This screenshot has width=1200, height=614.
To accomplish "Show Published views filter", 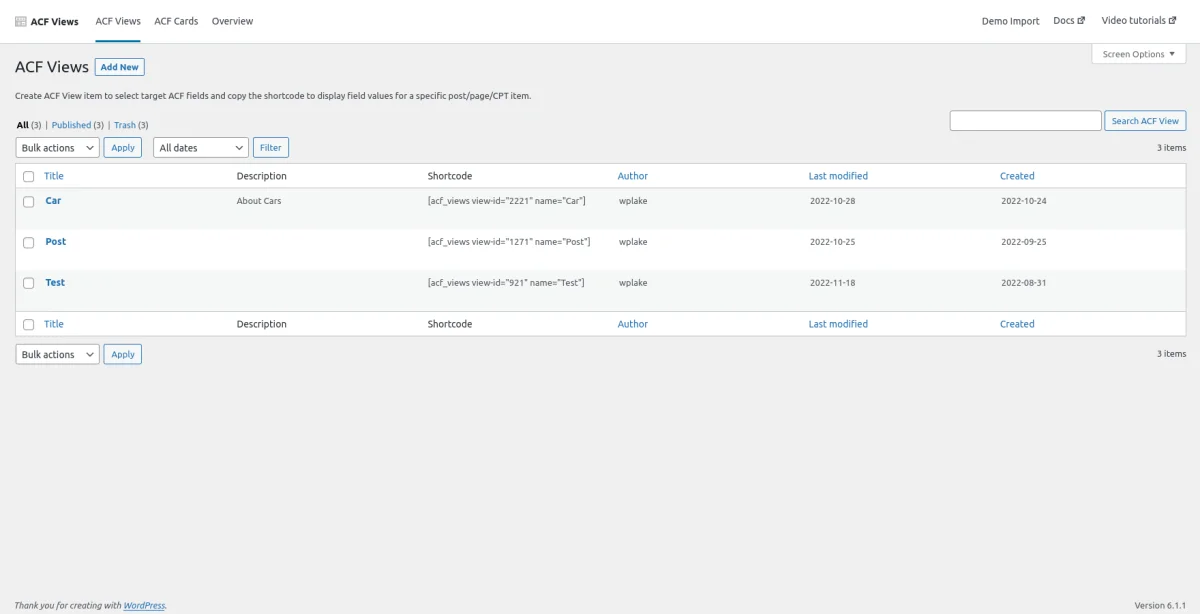I will click(71, 125).
